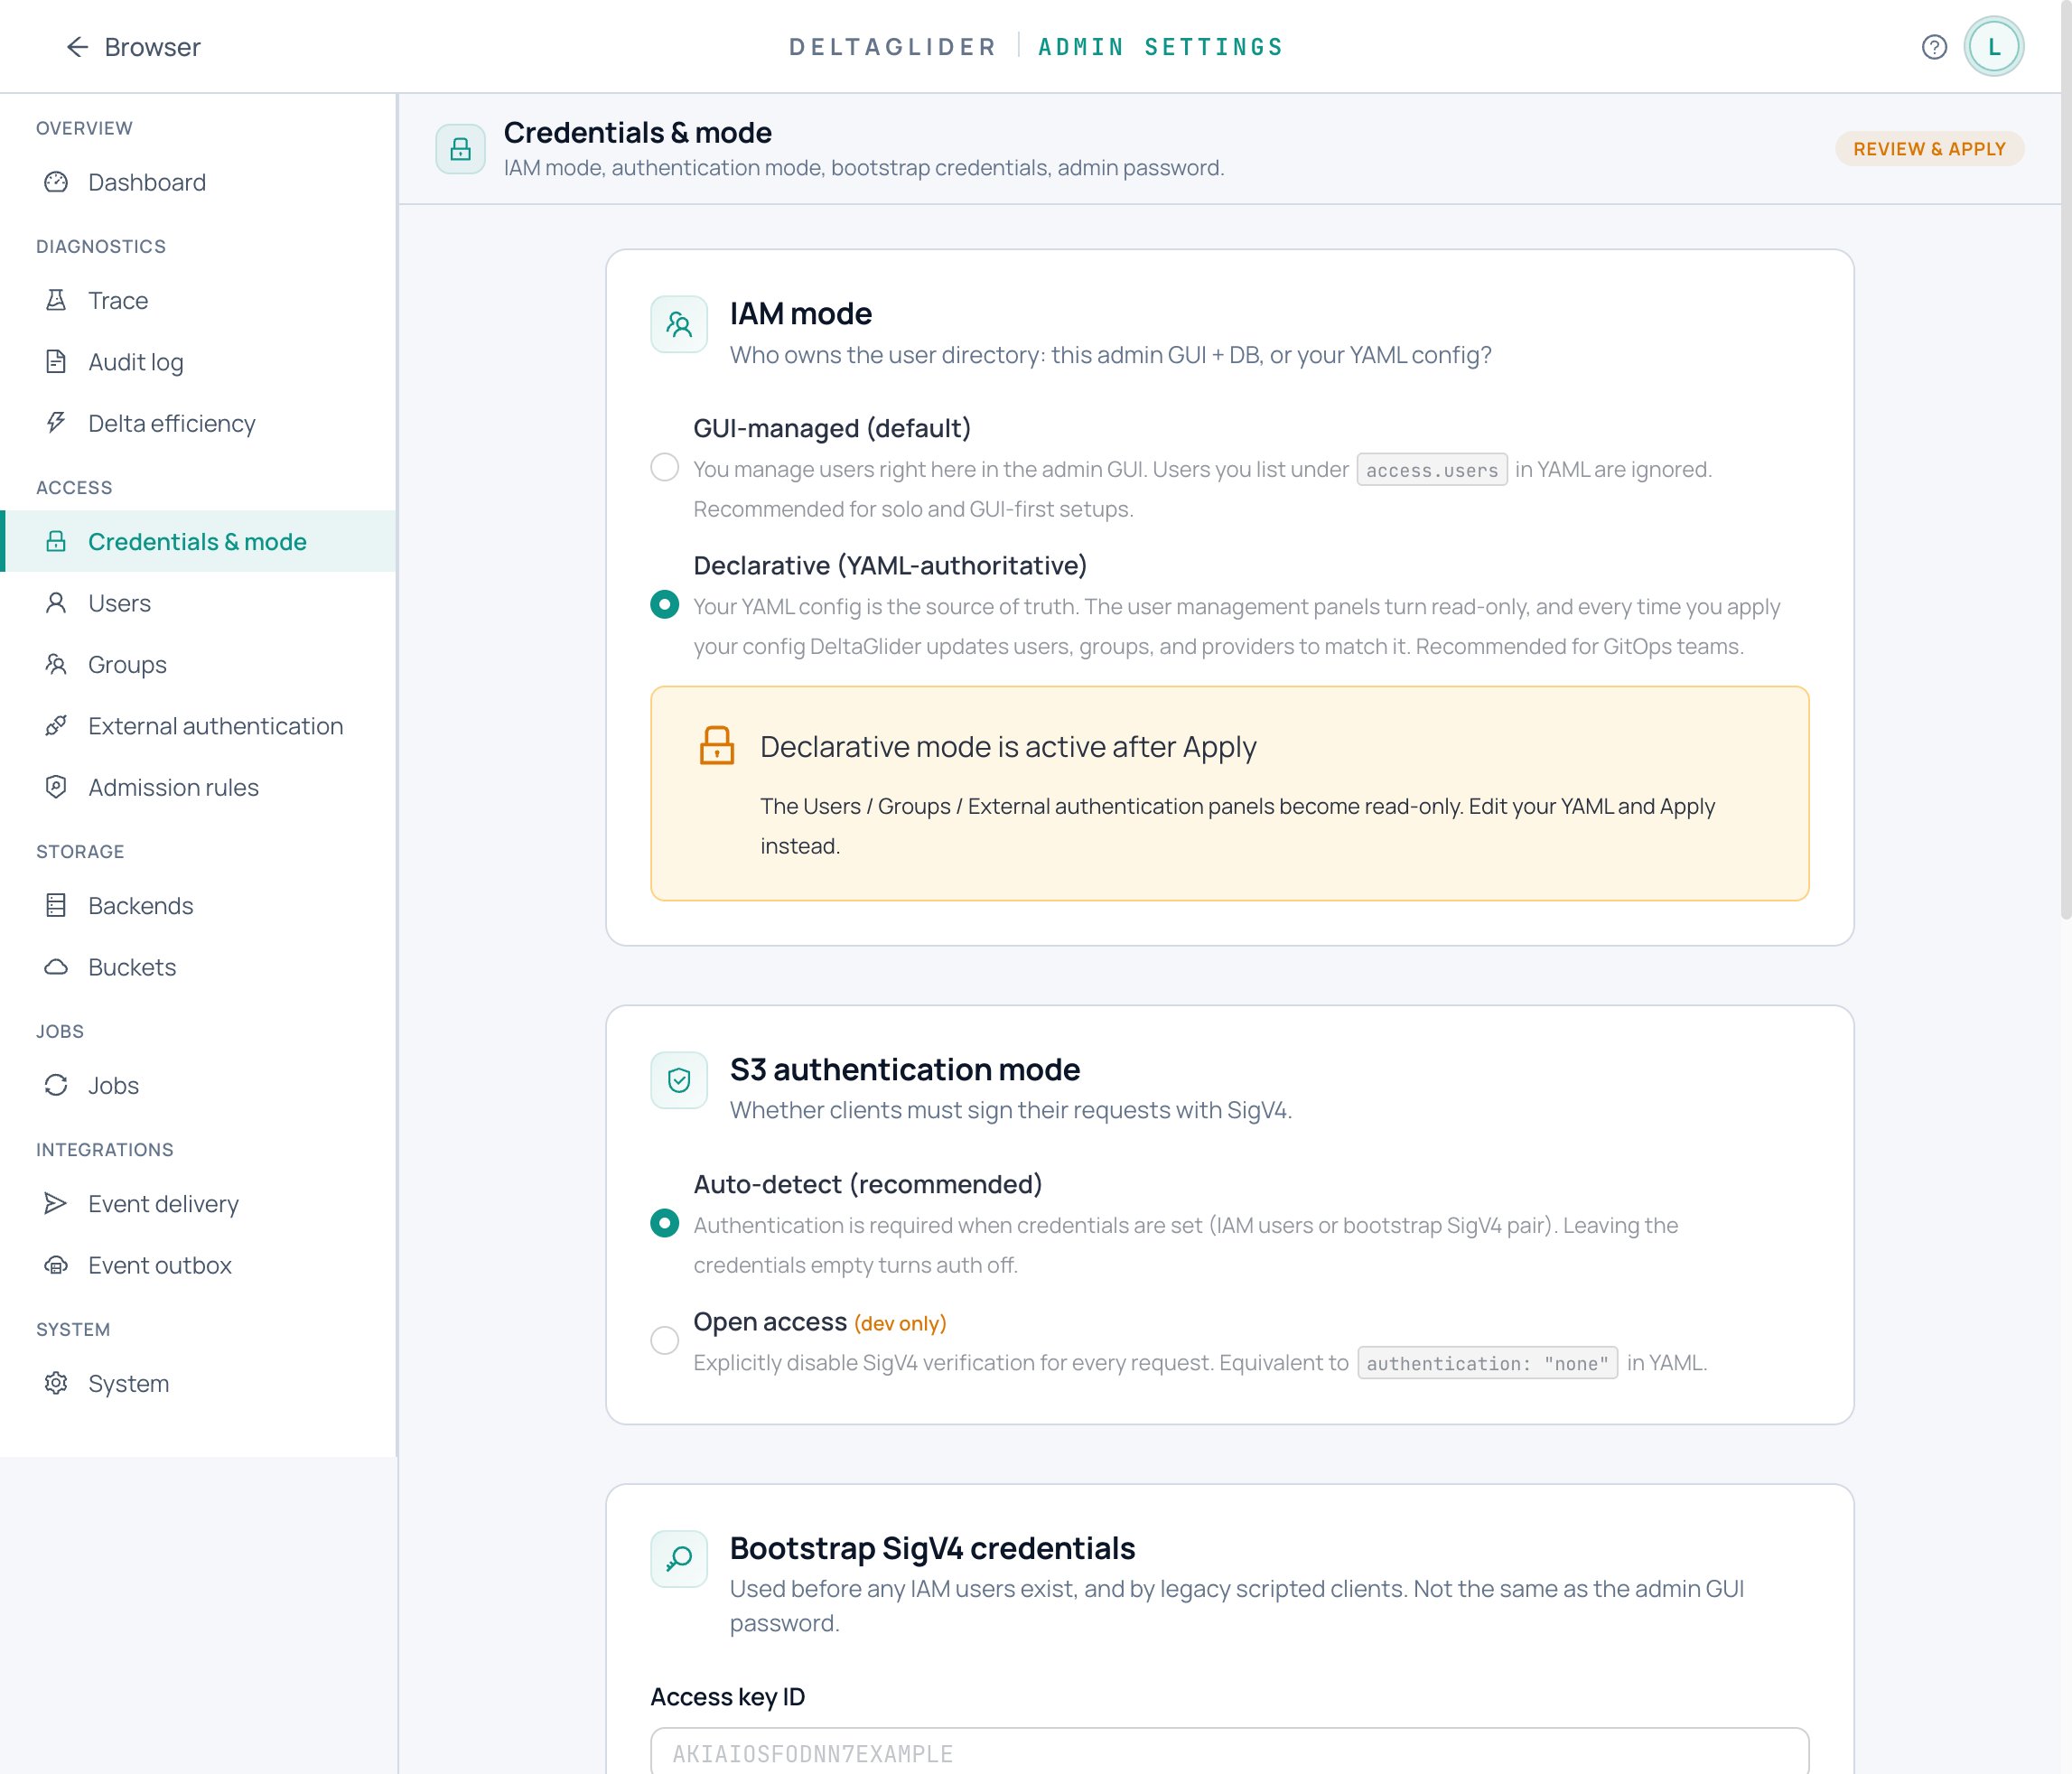Click the IAM mode users icon
2072x1774 pixels.
click(679, 324)
